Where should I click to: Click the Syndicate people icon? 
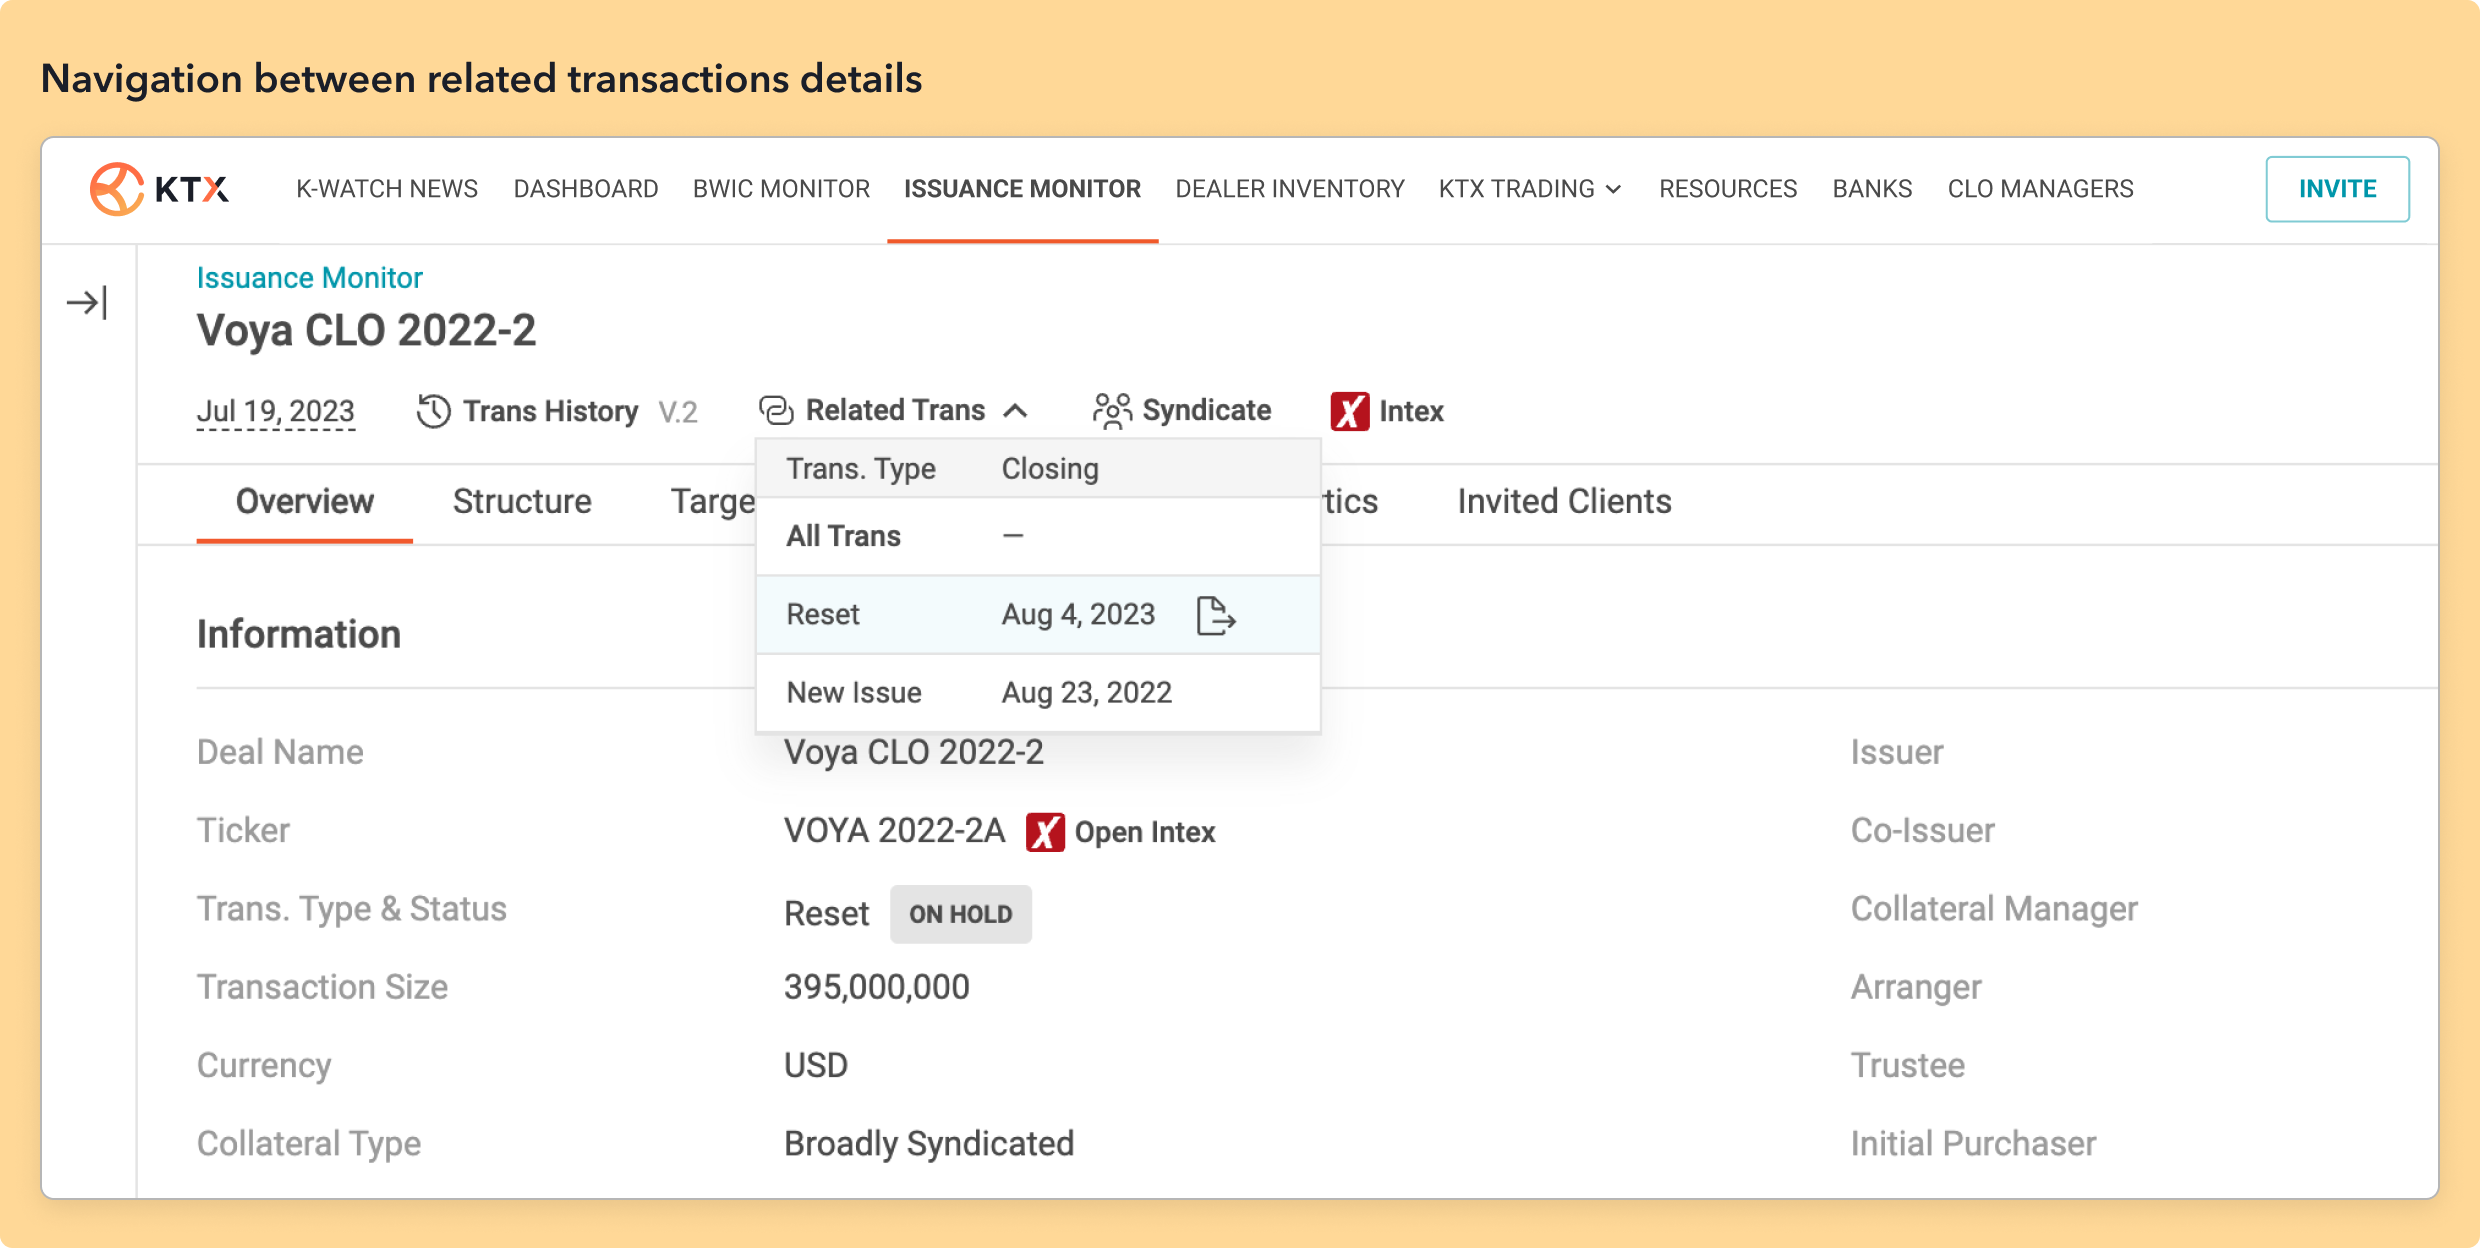point(1112,410)
